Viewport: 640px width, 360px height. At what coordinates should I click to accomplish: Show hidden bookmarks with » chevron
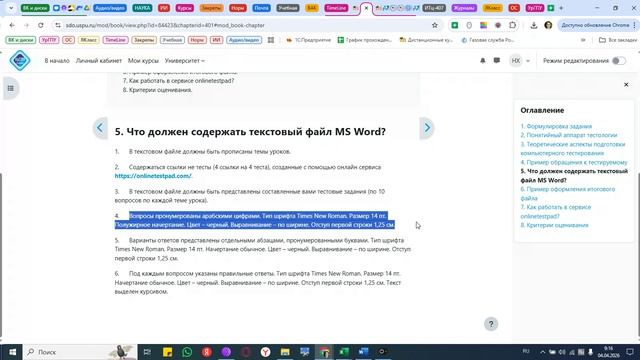[583, 40]
